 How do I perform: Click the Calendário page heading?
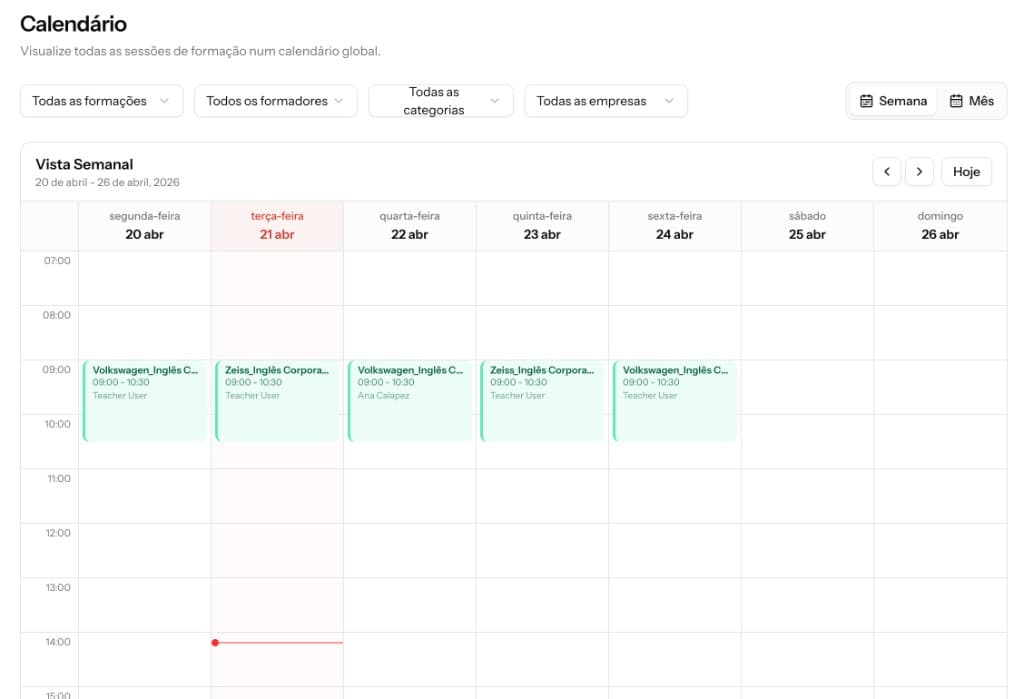coord(72,23)
